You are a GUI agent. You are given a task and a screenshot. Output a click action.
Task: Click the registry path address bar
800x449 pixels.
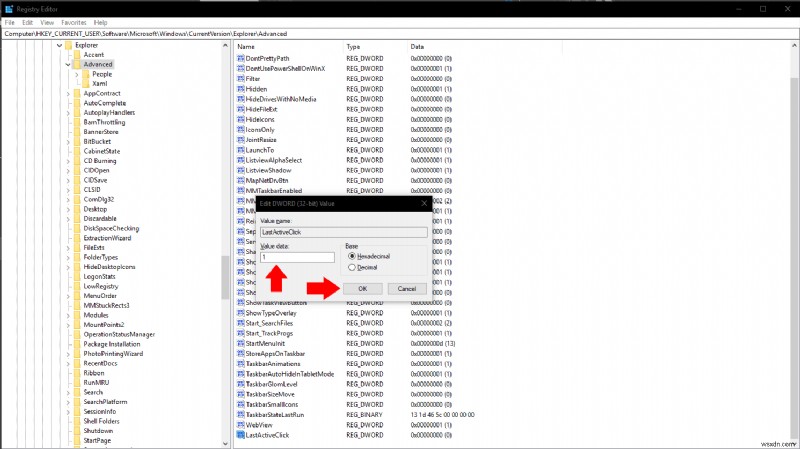click(x=400, y=34)
